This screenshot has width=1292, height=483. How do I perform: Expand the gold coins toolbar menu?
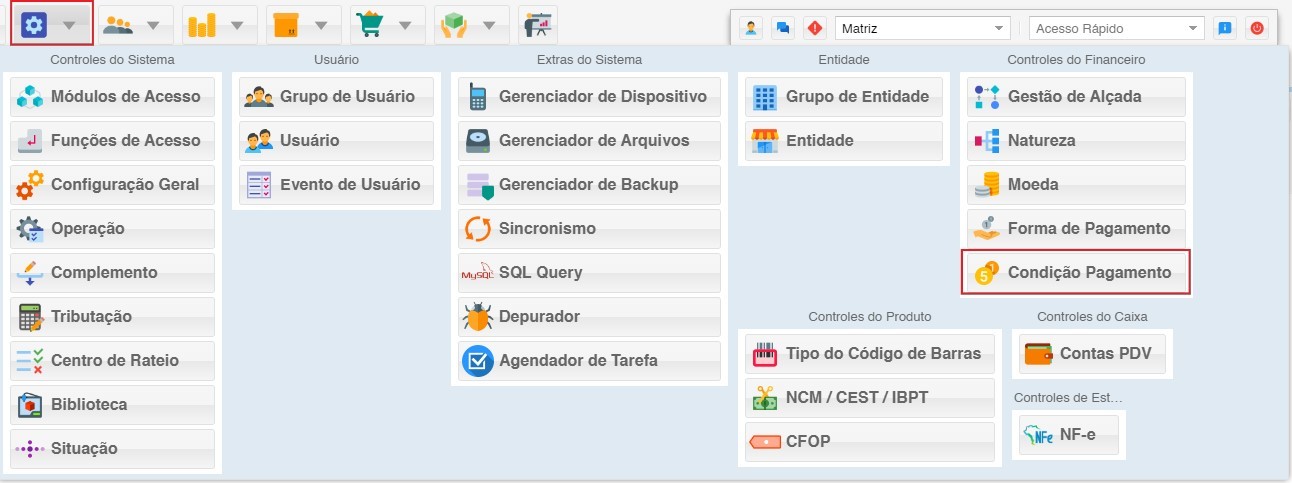[219, 24]
